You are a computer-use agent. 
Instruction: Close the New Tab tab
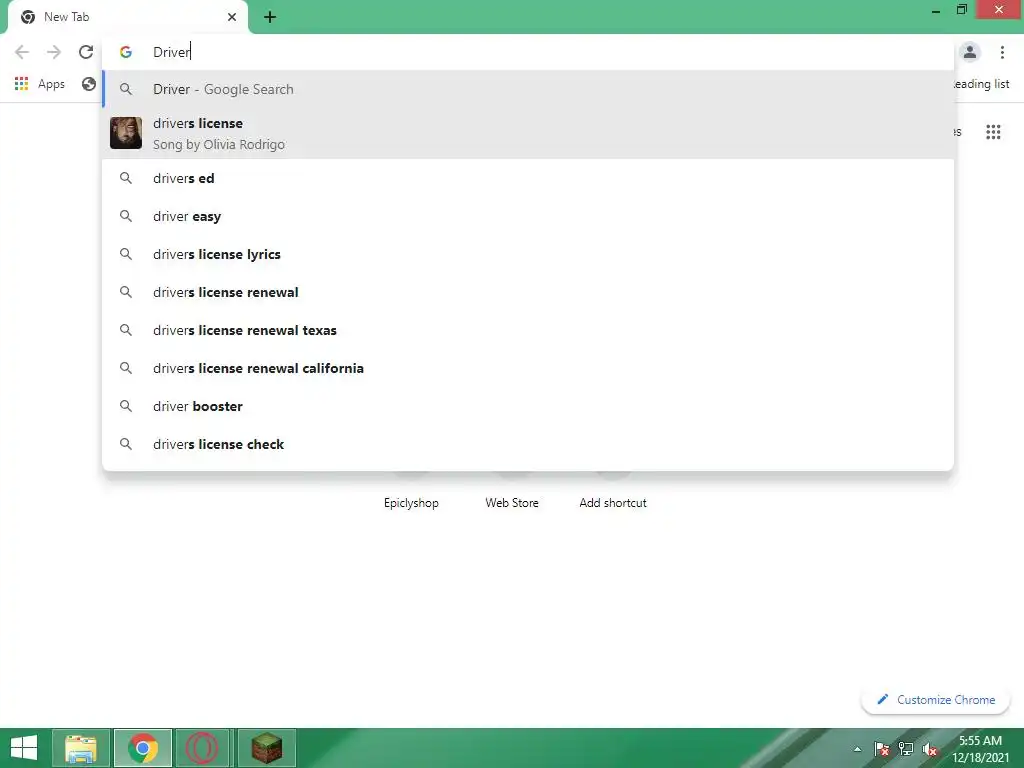tap(232, 17)
